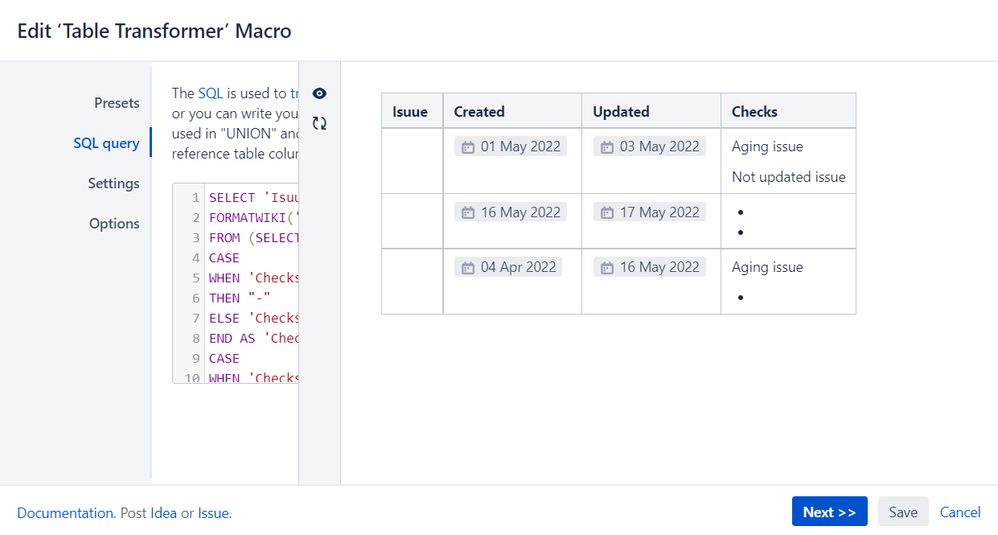Click calendar icon beside 03 May 2022

pyautogui.click(x=606, y=147)
